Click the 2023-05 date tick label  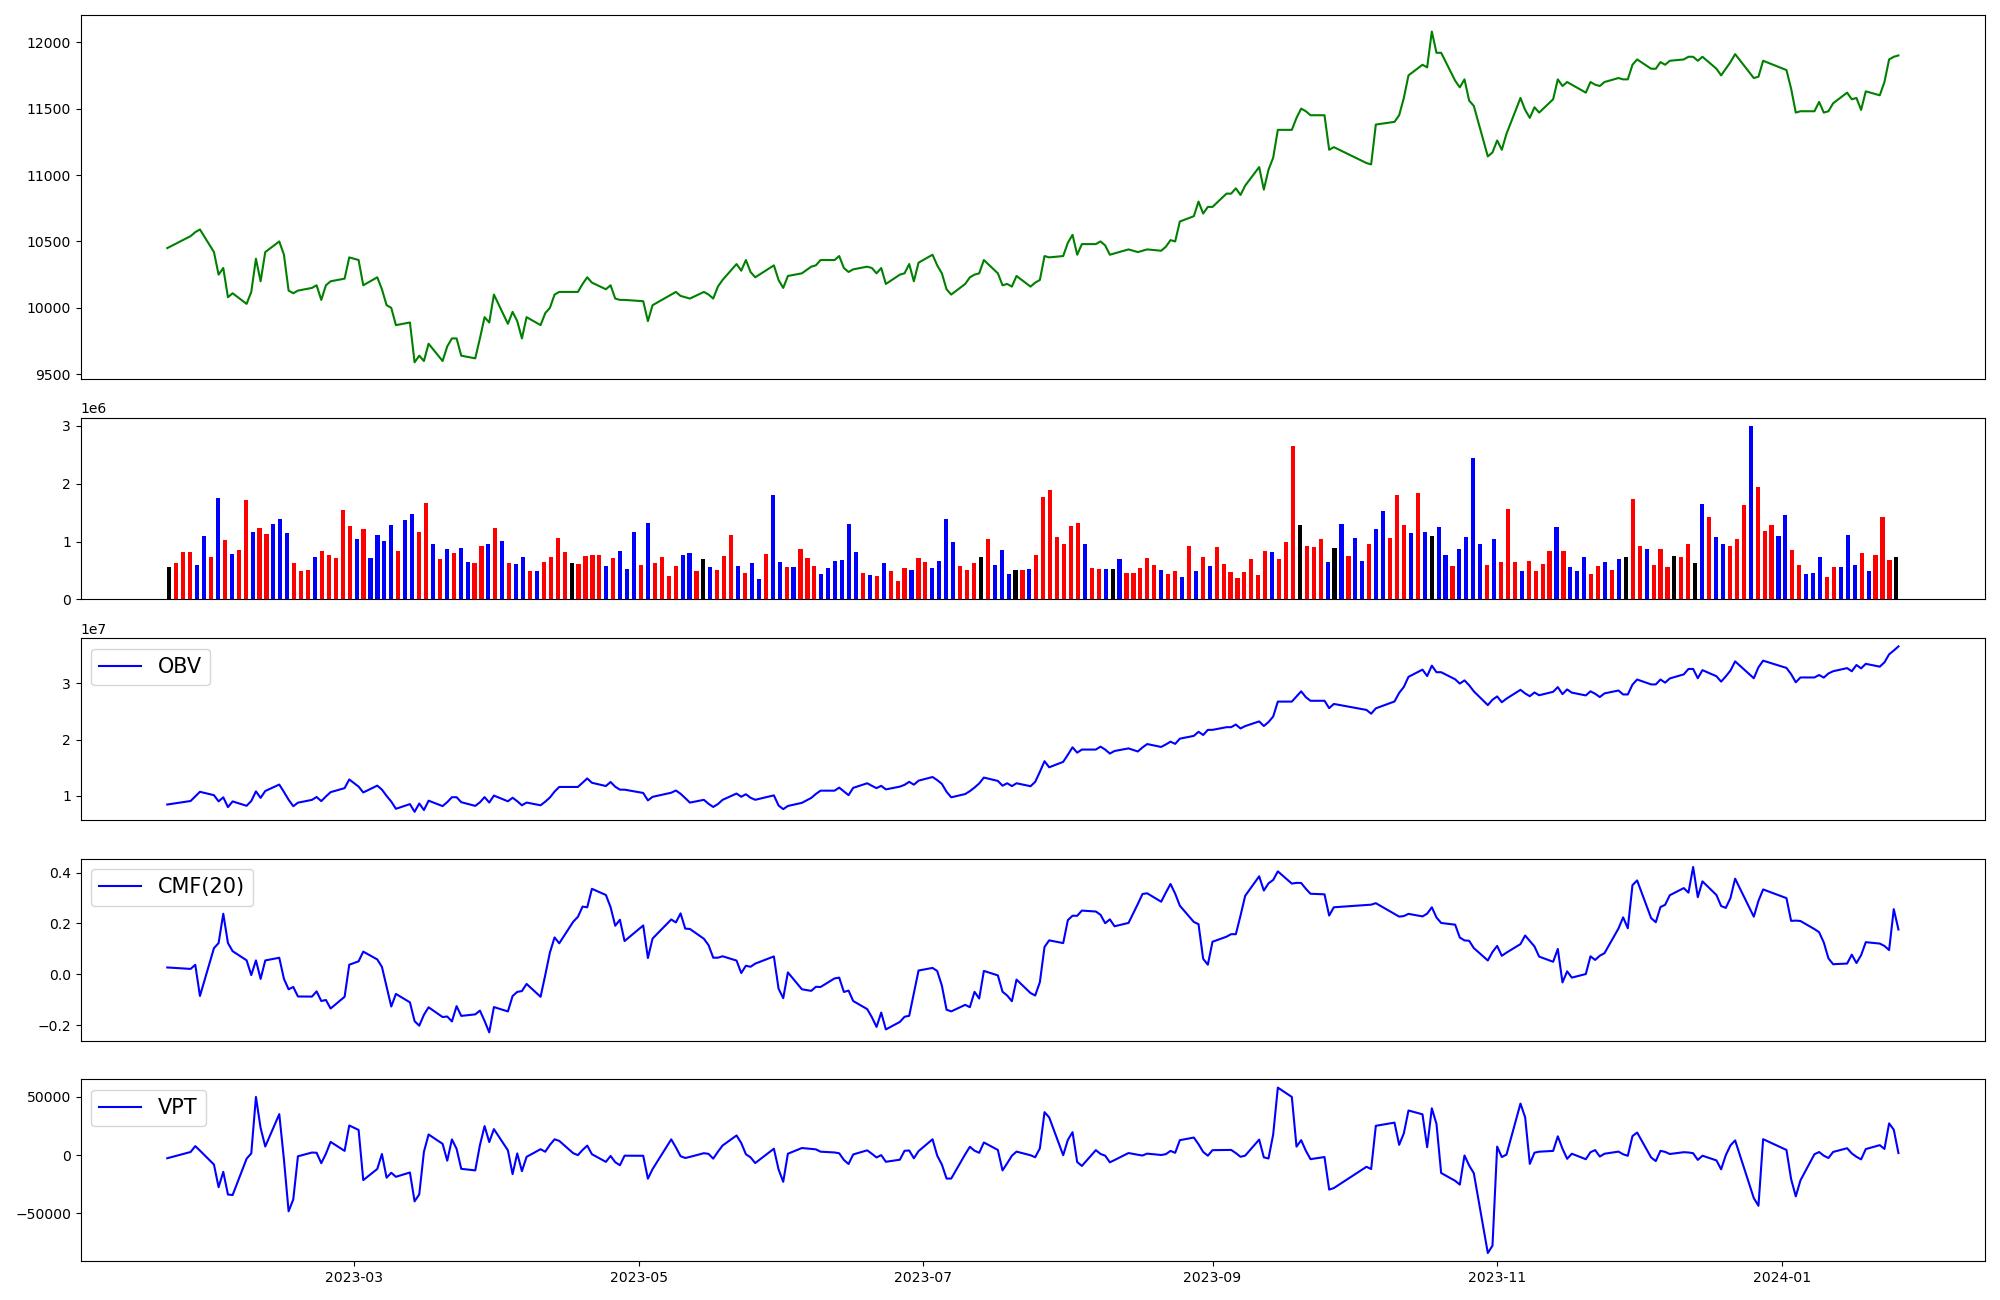[639, 1277]
